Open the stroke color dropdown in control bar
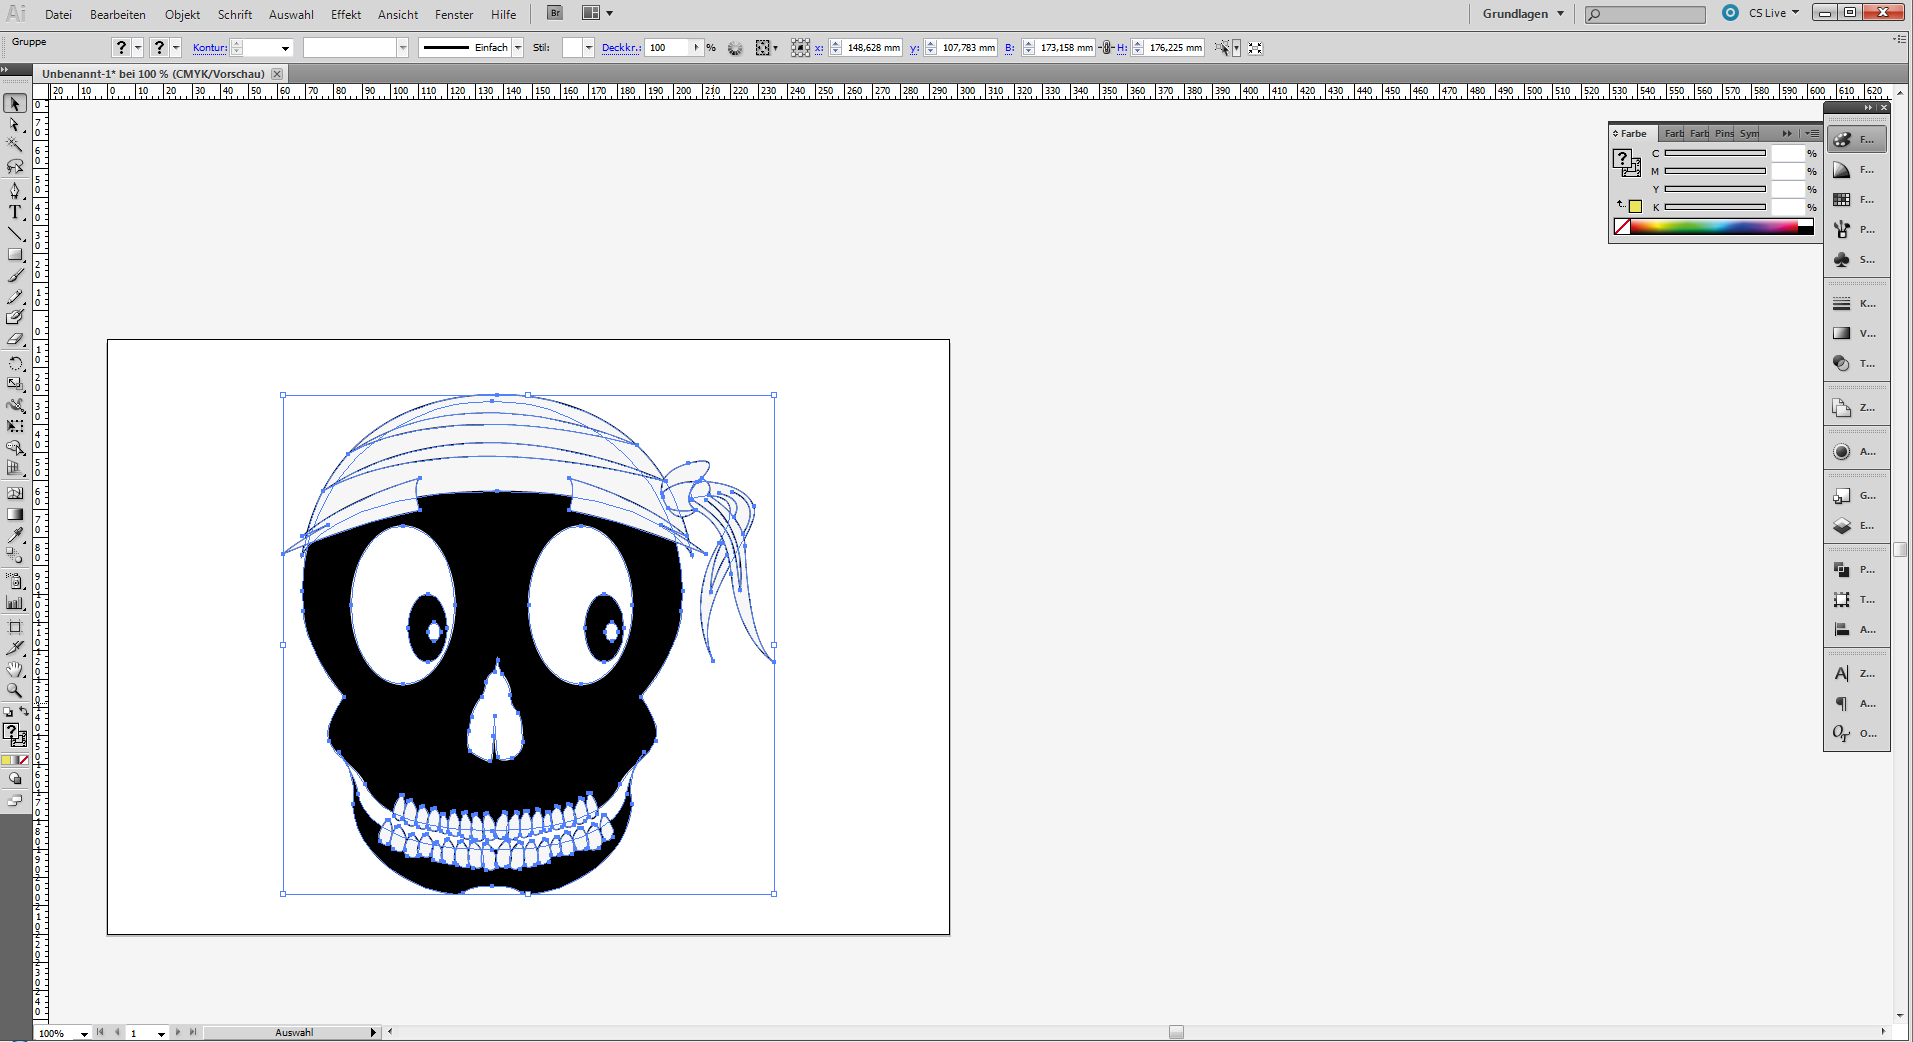Image resolution: width=1913 pixels, height=1042 pixels. (176, 48)
